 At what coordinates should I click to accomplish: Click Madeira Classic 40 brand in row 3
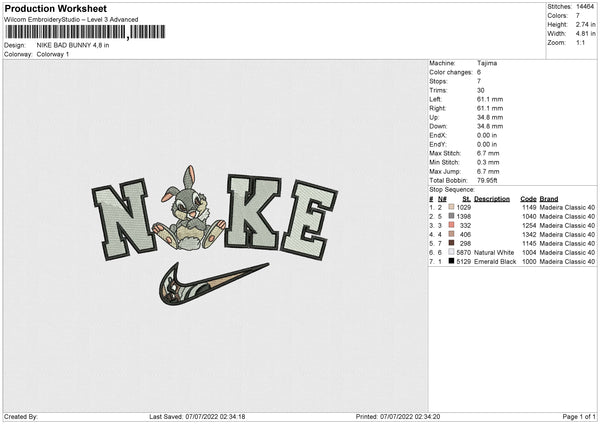(x=567, y=225)
